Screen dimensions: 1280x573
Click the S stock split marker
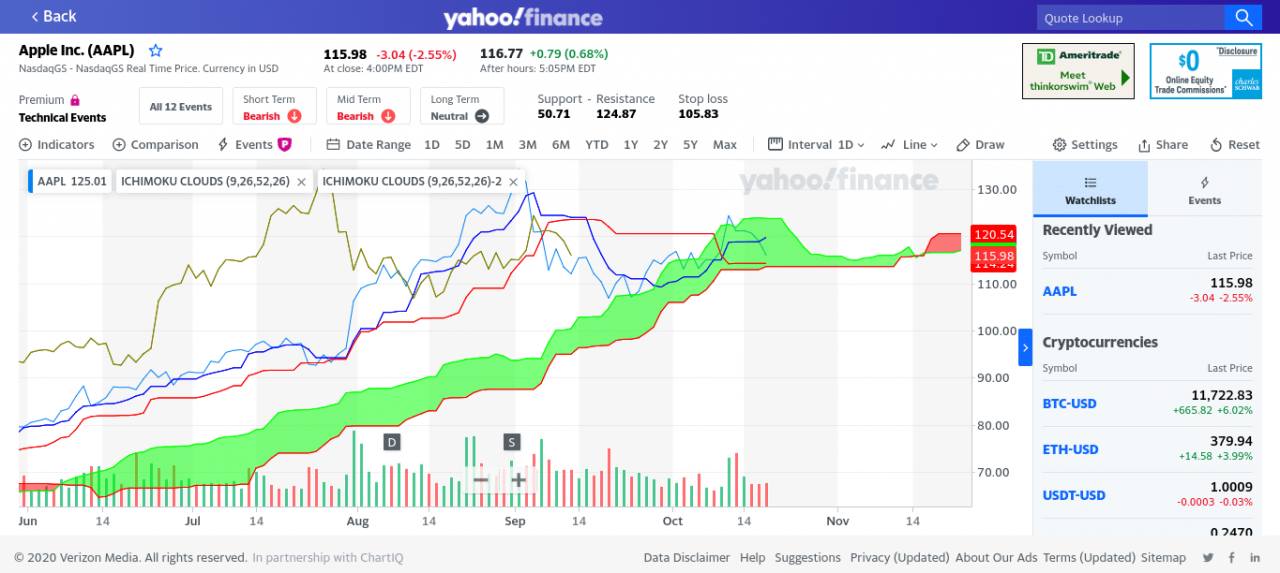[x=512, y=442]
